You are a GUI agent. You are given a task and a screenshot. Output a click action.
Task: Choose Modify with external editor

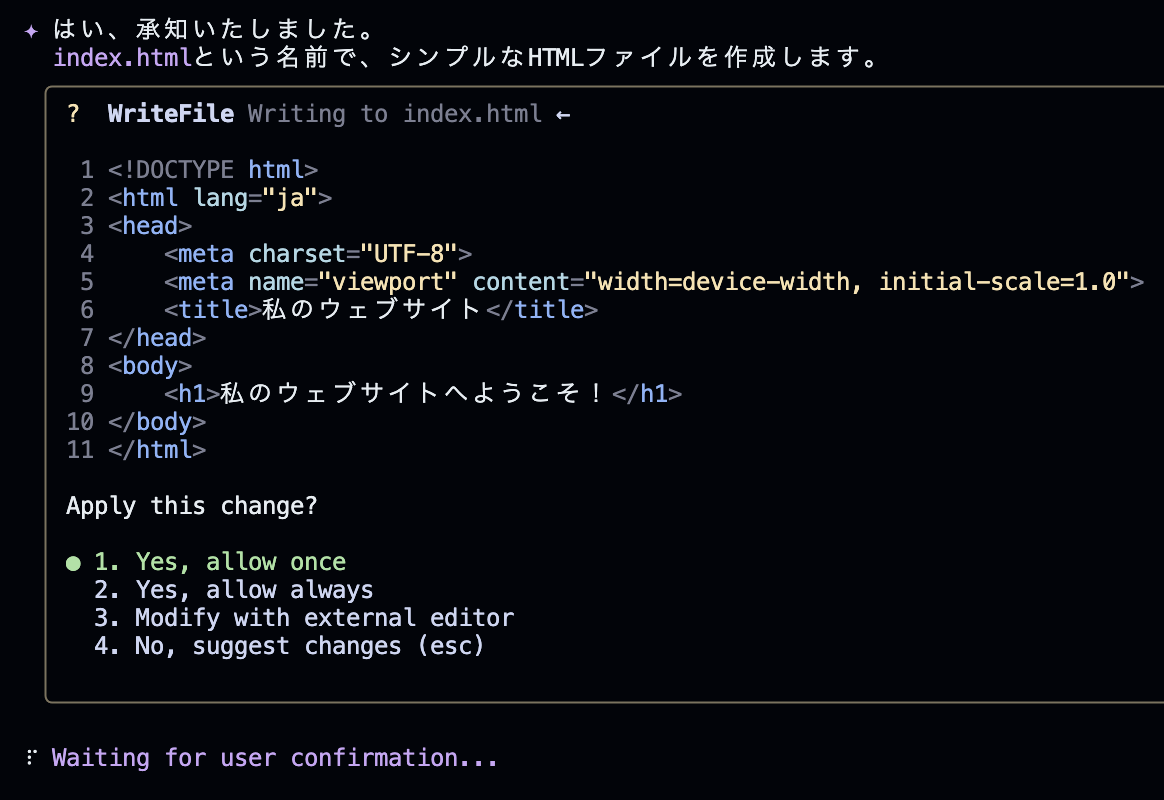pyautogui.click(x=304, y=618)
